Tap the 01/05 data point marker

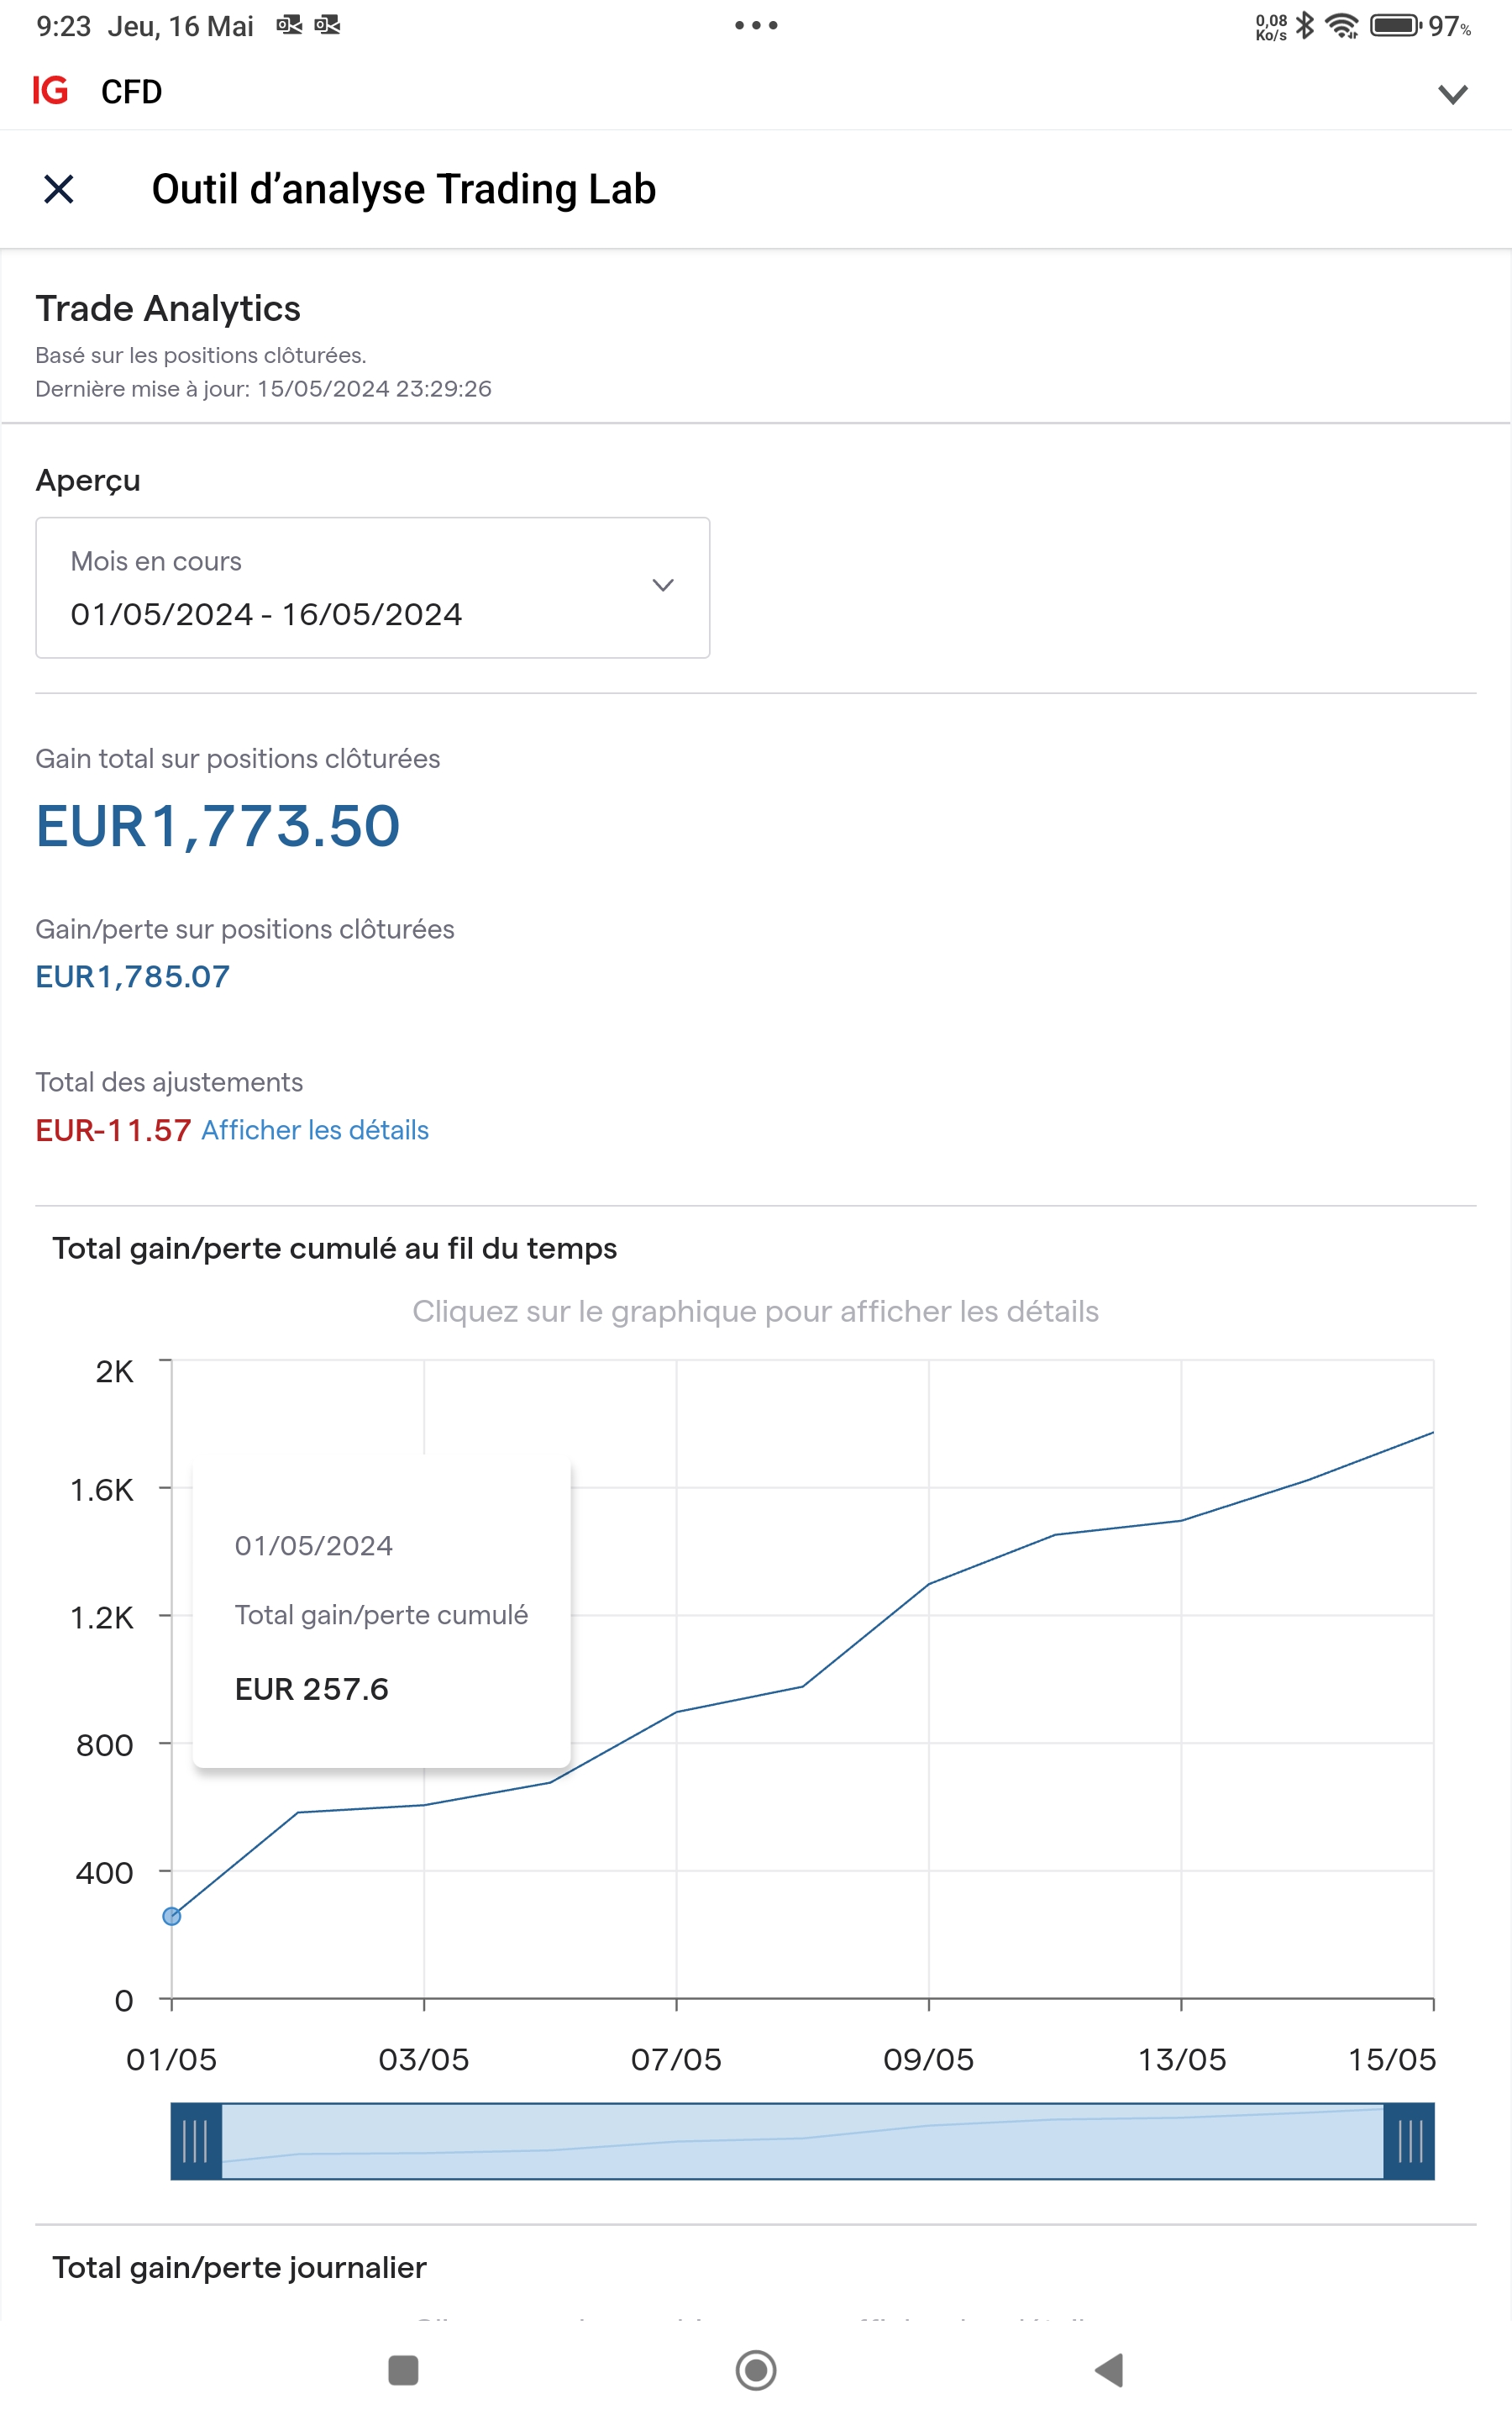(x=172, y=1916)
